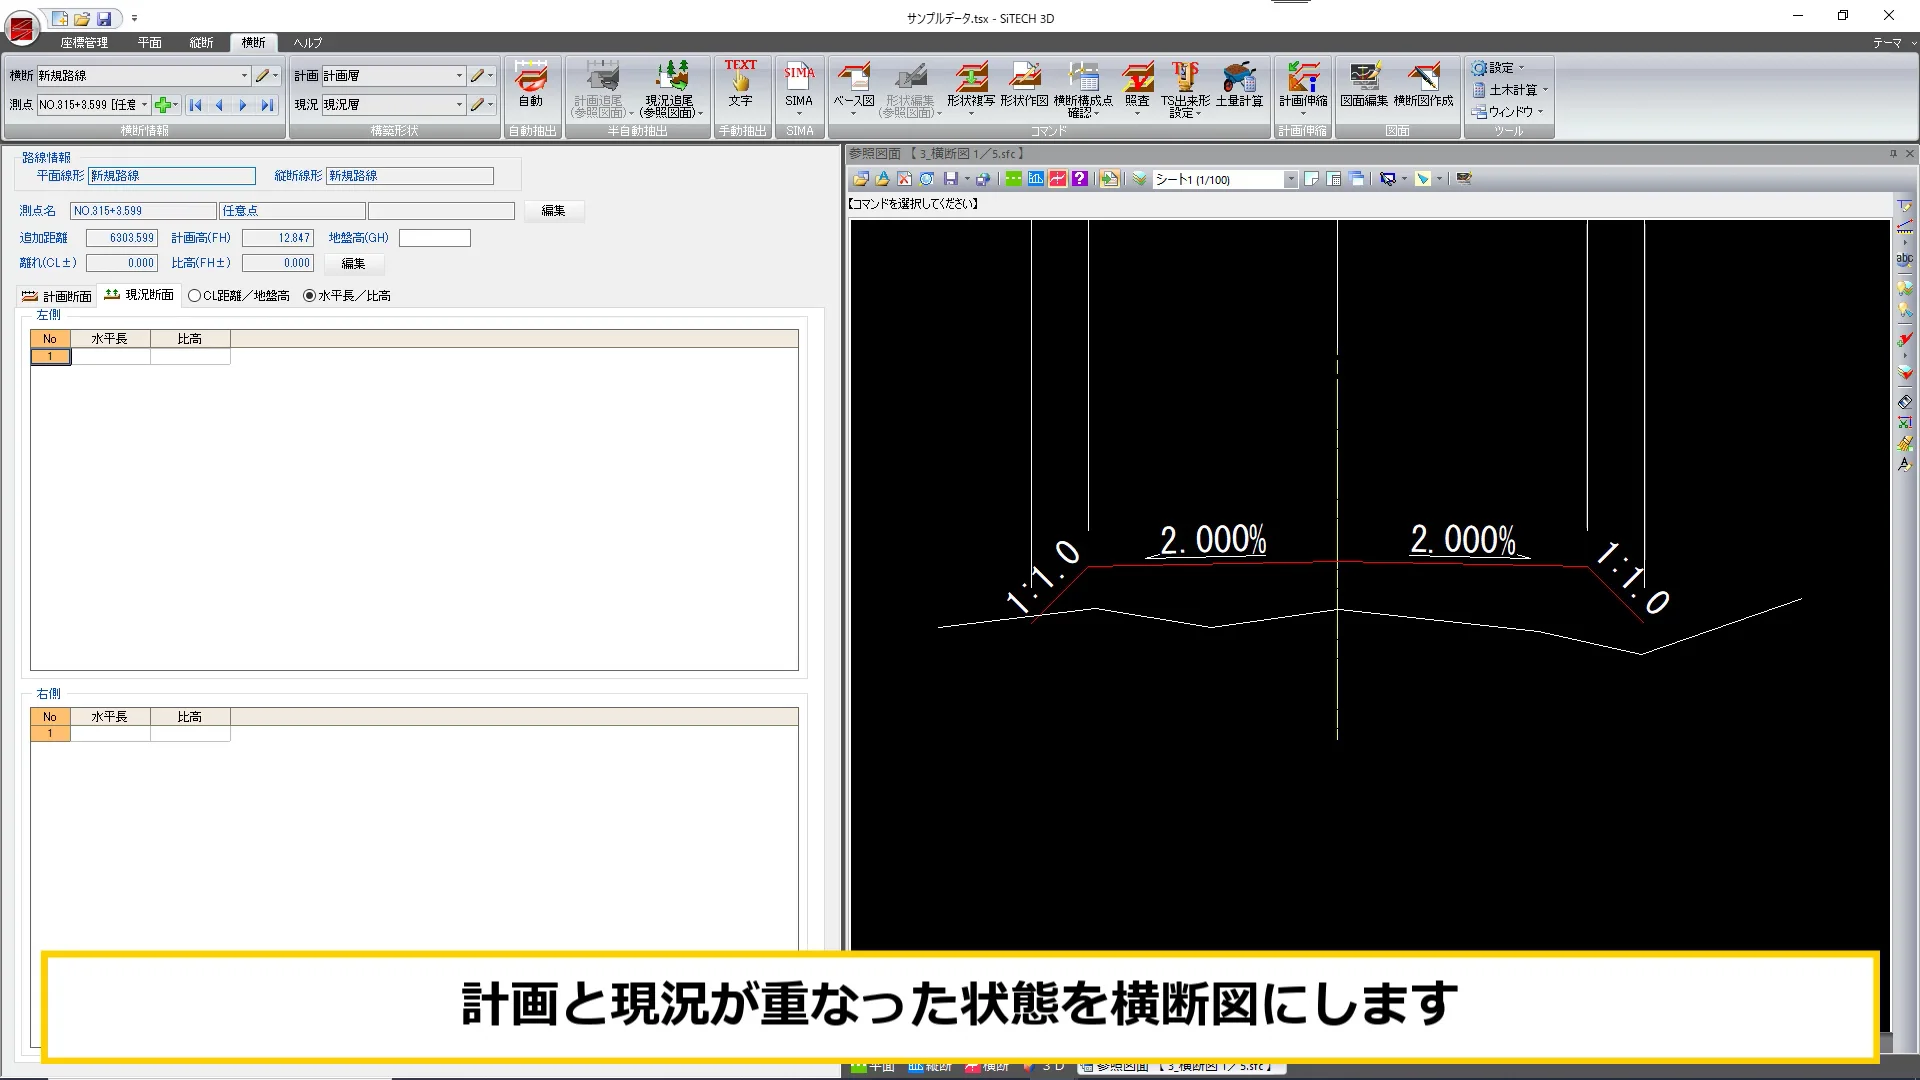
Task: Open the 測点 NO.315+3.599 dropdown
Action: [145, 105]
